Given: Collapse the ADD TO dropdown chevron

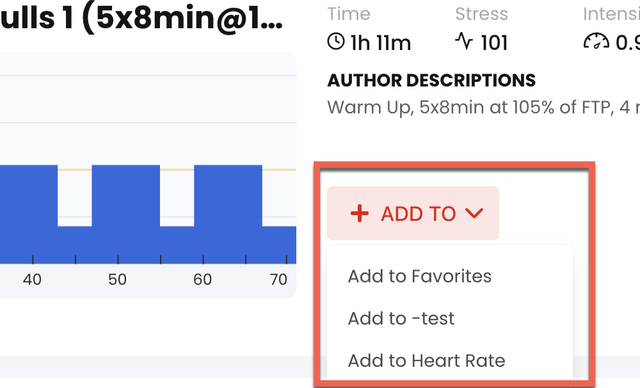Looking at the screenshot, I should (x=474, y=213).
